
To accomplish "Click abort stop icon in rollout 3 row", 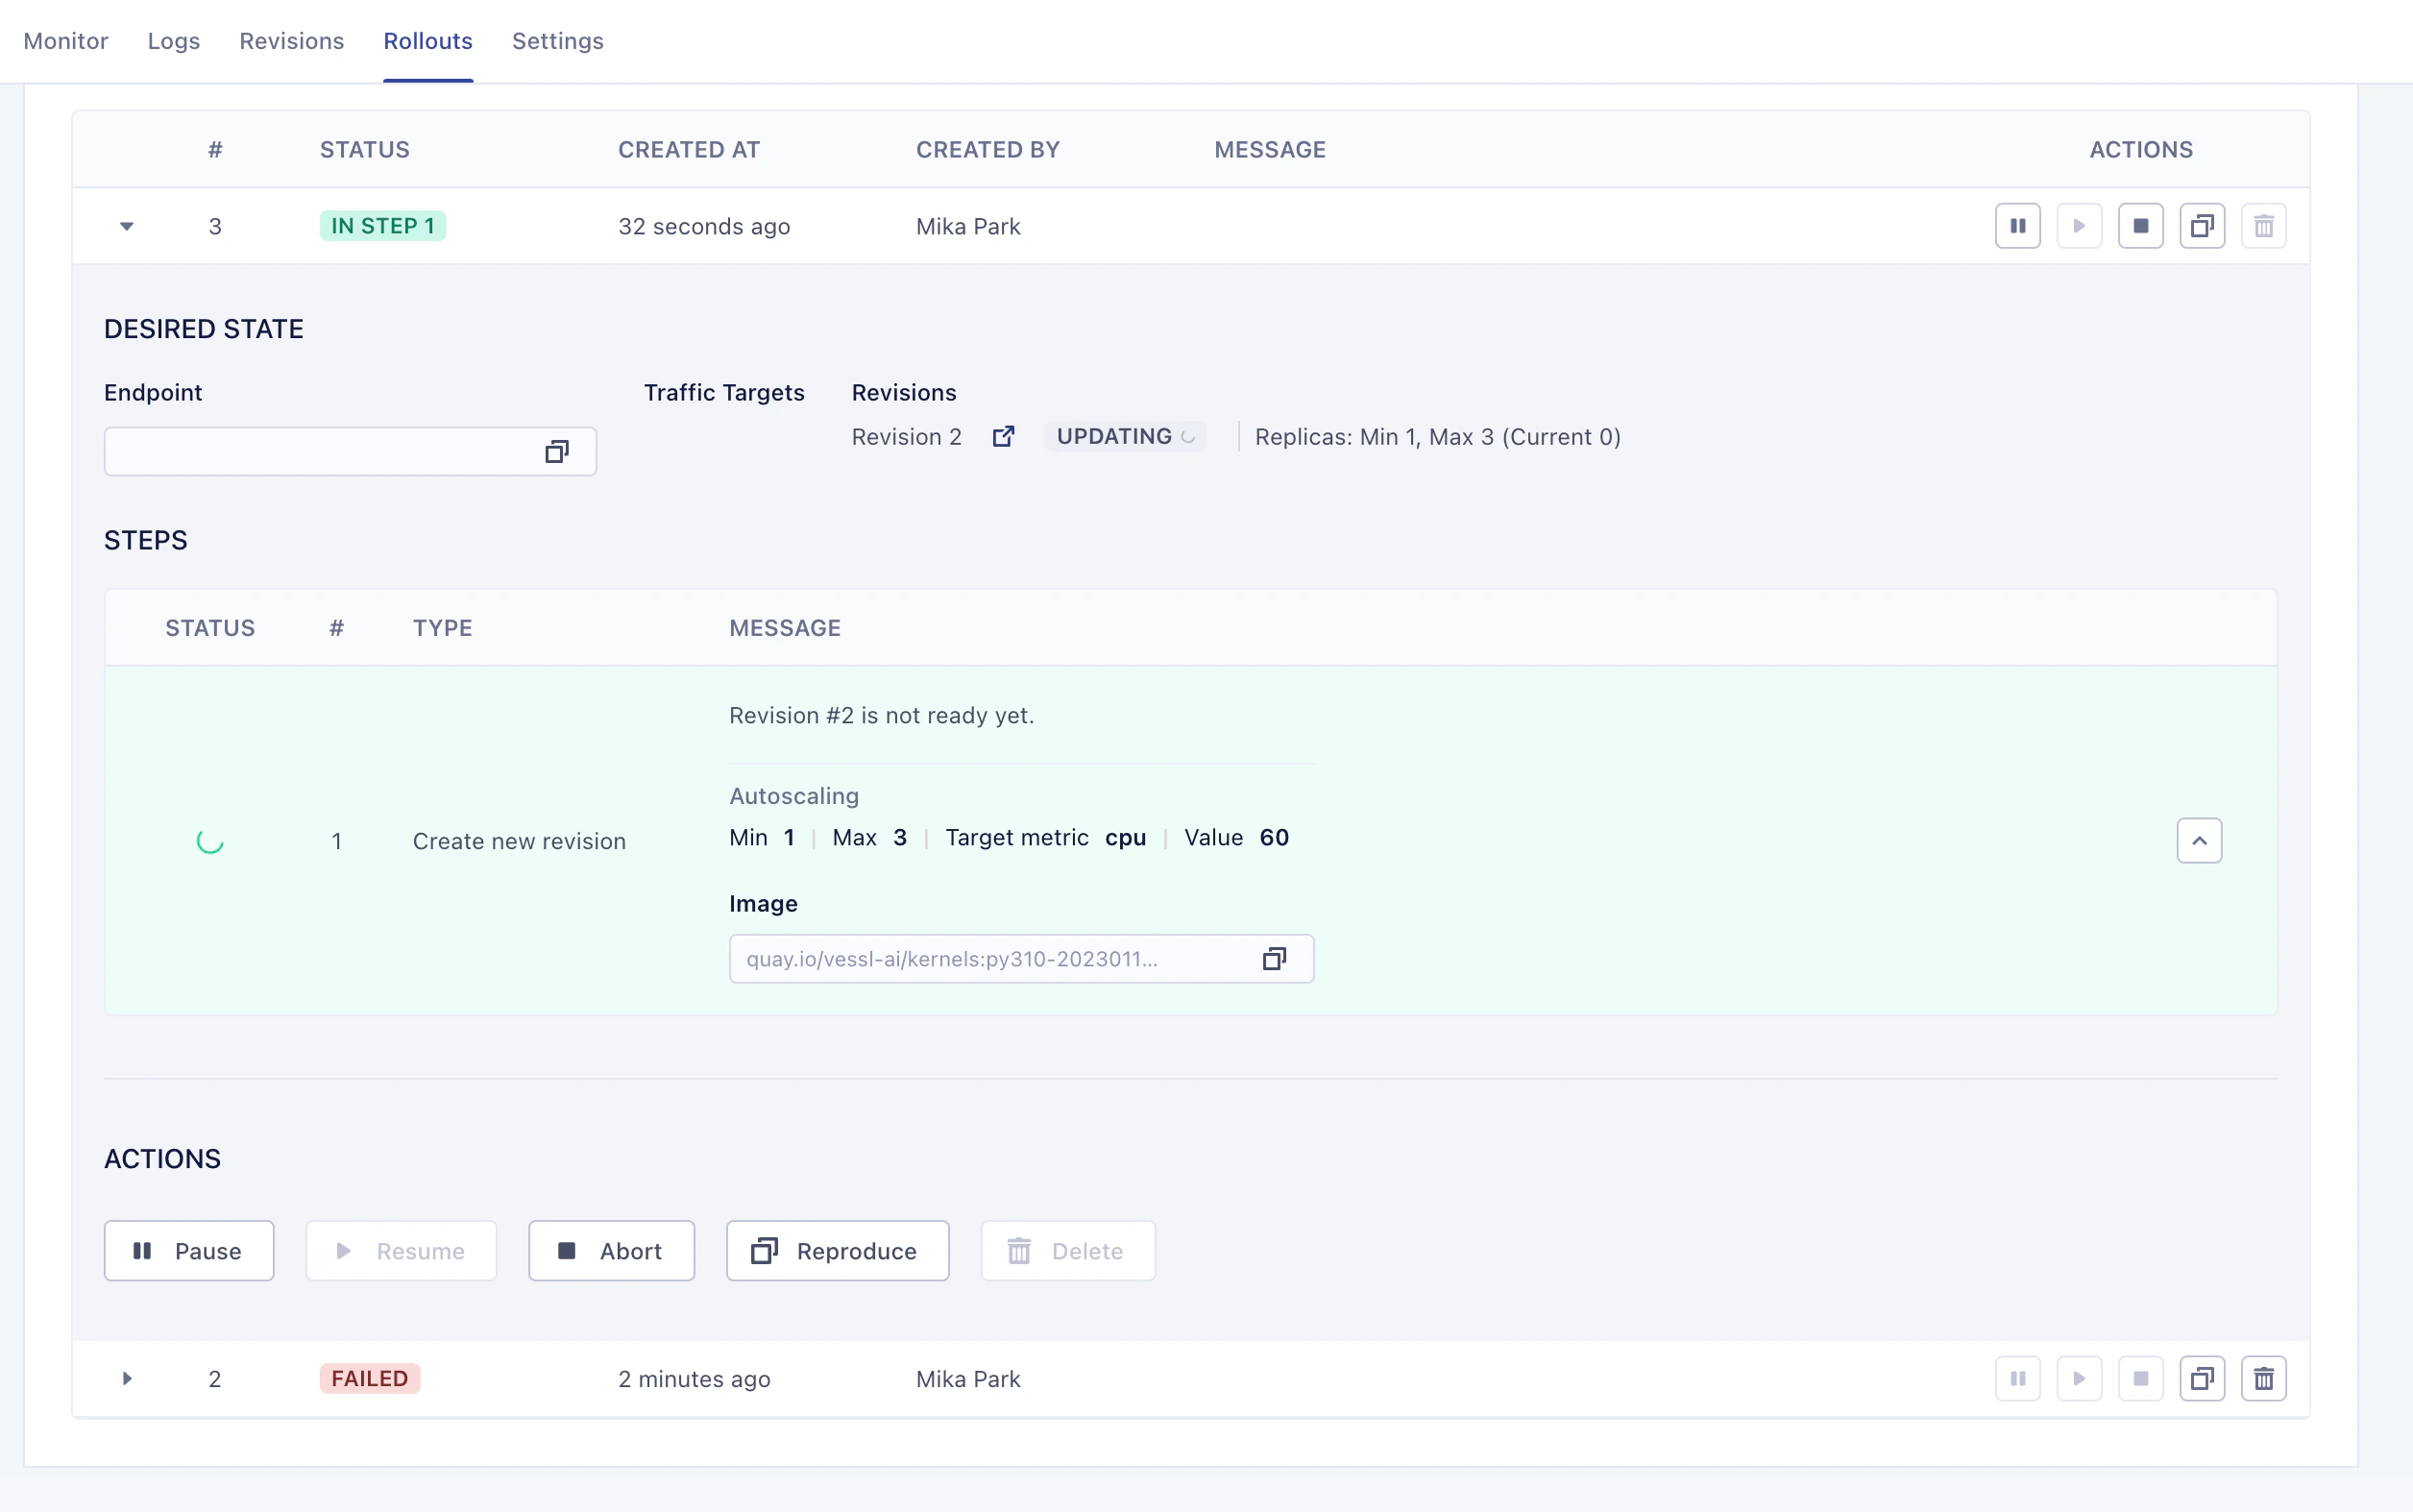I will click(2140, 226).
